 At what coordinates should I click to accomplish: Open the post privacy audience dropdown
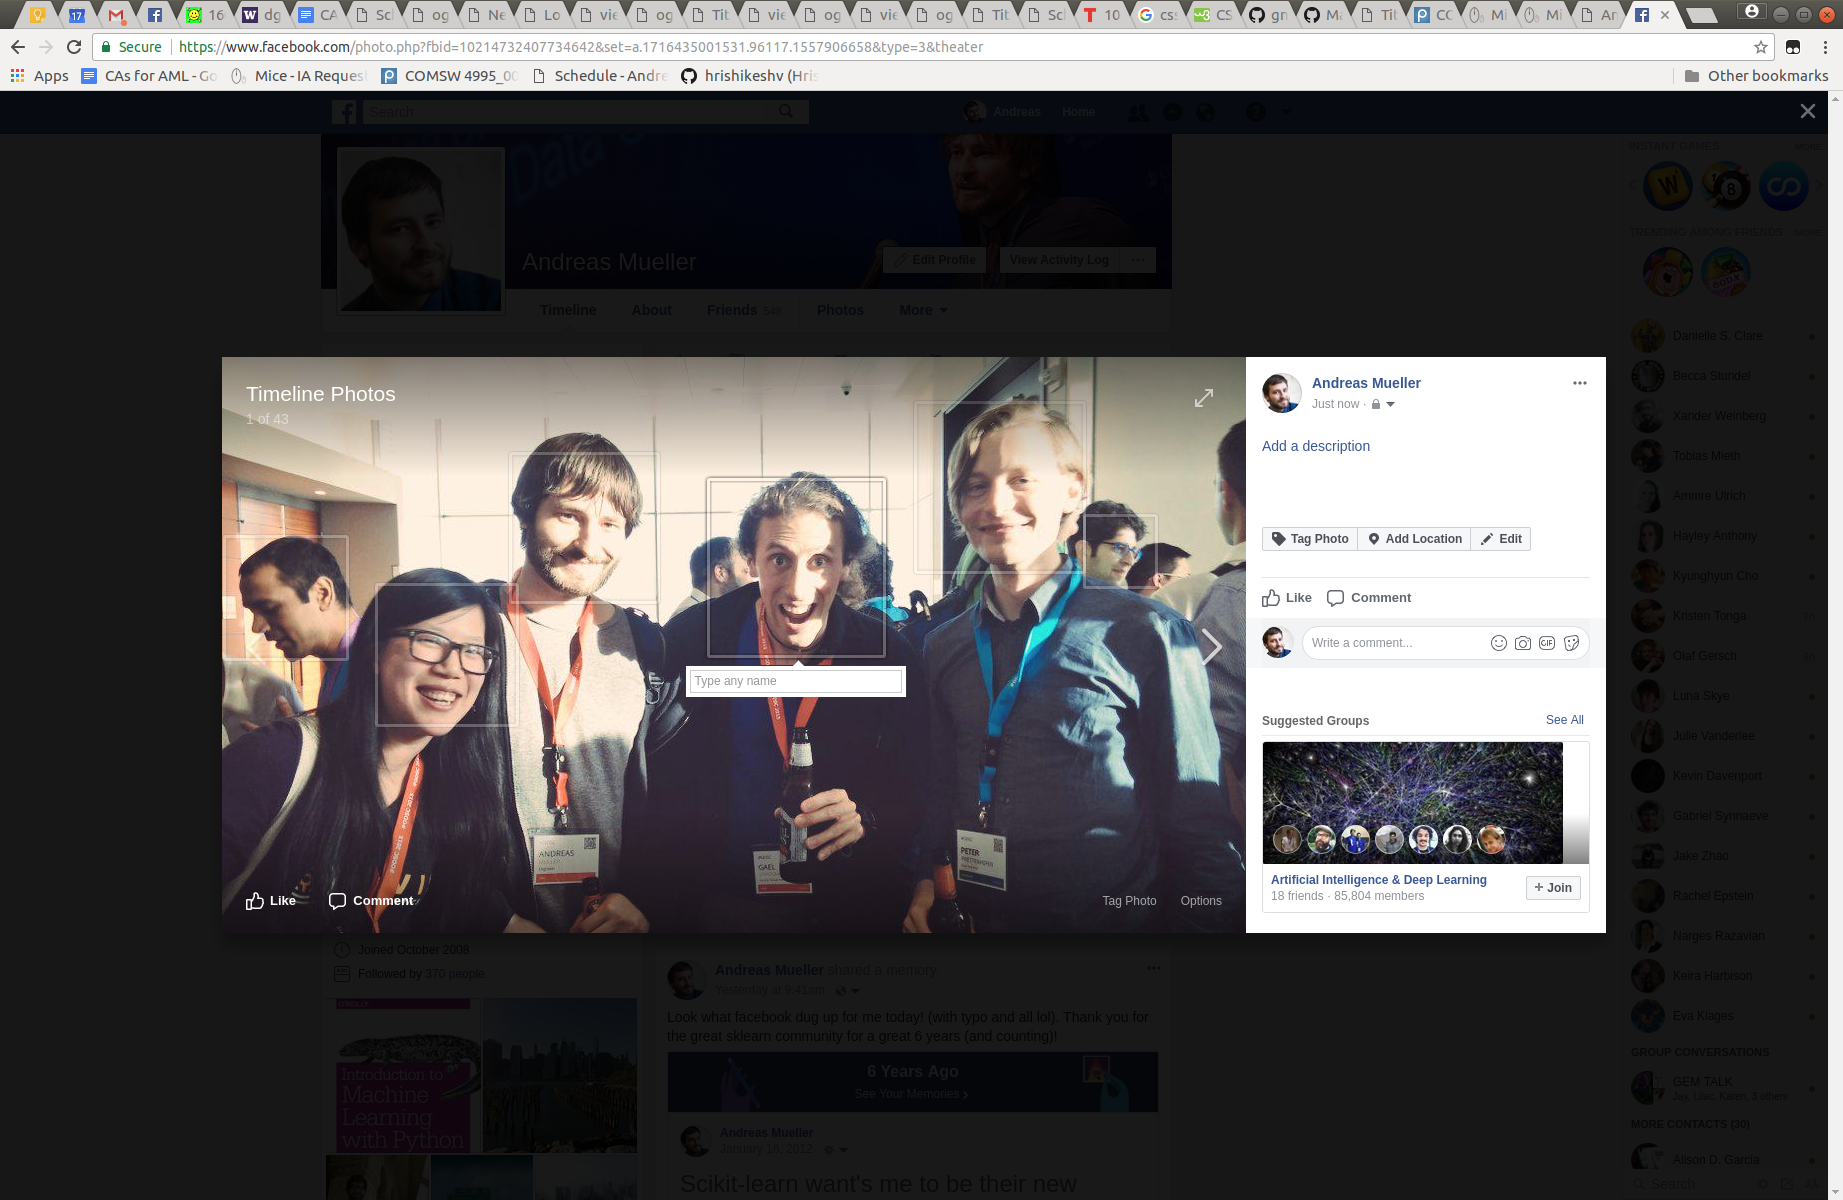coord(1383,404)
